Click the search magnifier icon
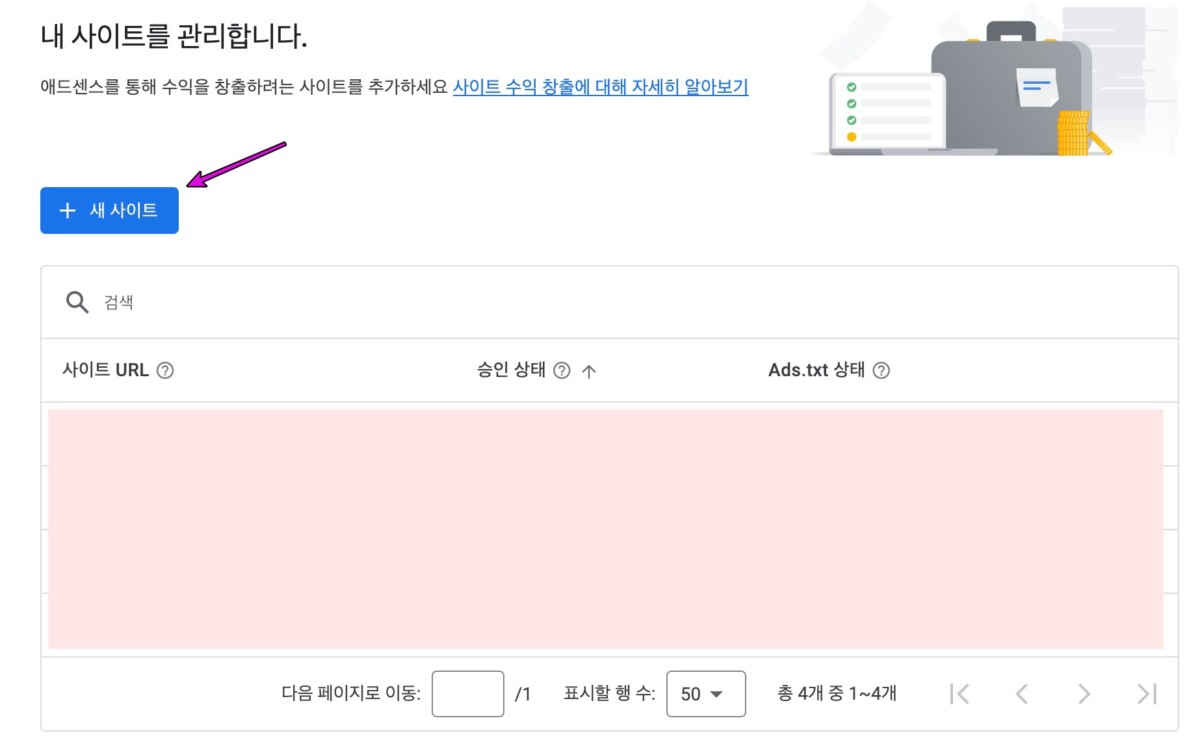Viewport: 1200px width, 755px height. point(77,302)
